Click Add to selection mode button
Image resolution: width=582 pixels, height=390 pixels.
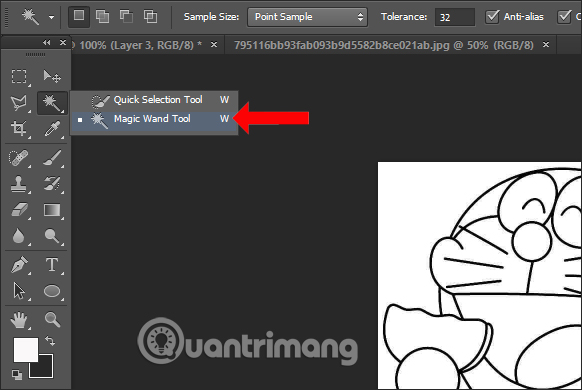click(102, 16)
